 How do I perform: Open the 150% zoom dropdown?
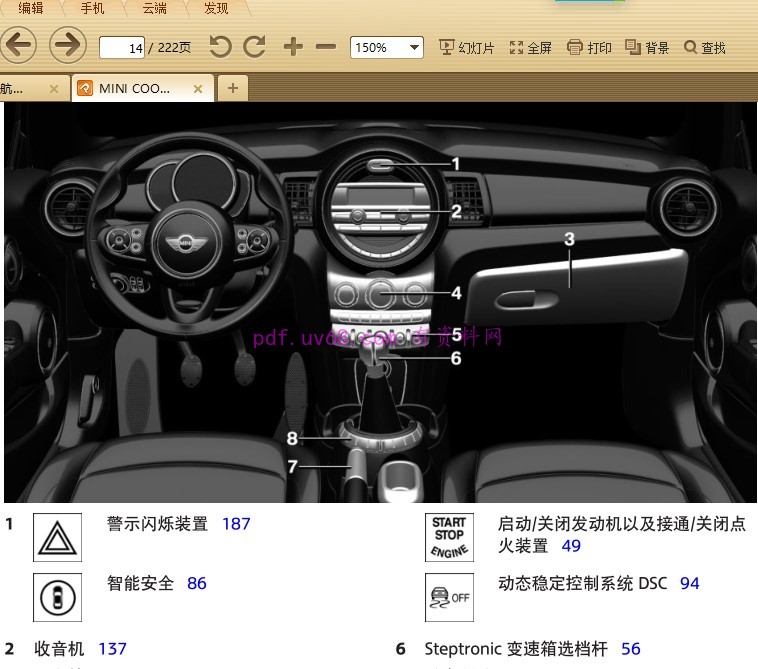tap(387, 47)
